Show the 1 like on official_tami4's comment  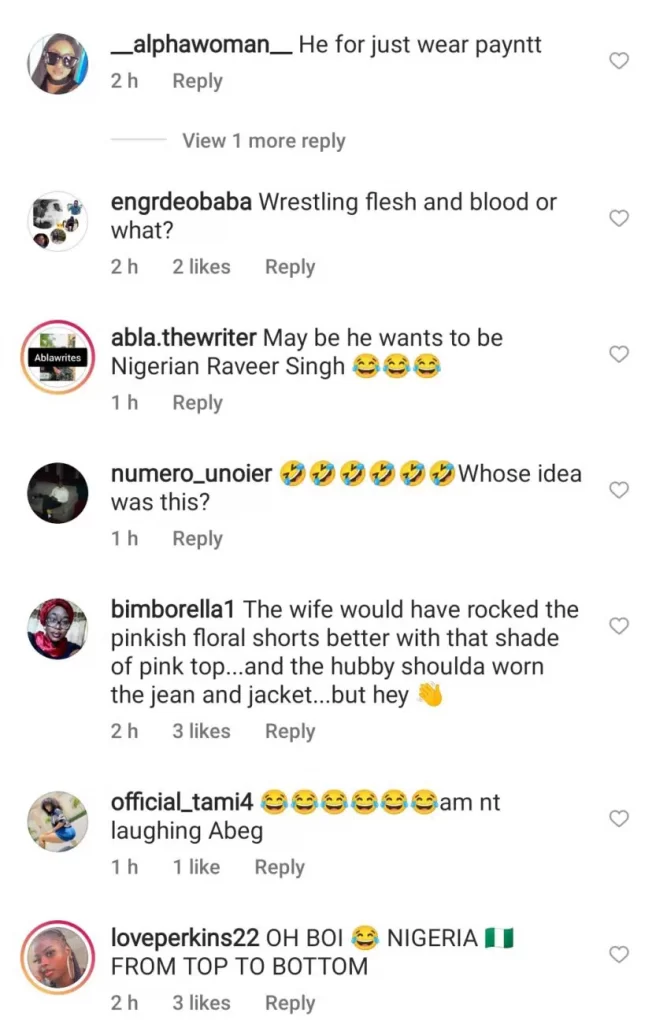click(196, 867)
